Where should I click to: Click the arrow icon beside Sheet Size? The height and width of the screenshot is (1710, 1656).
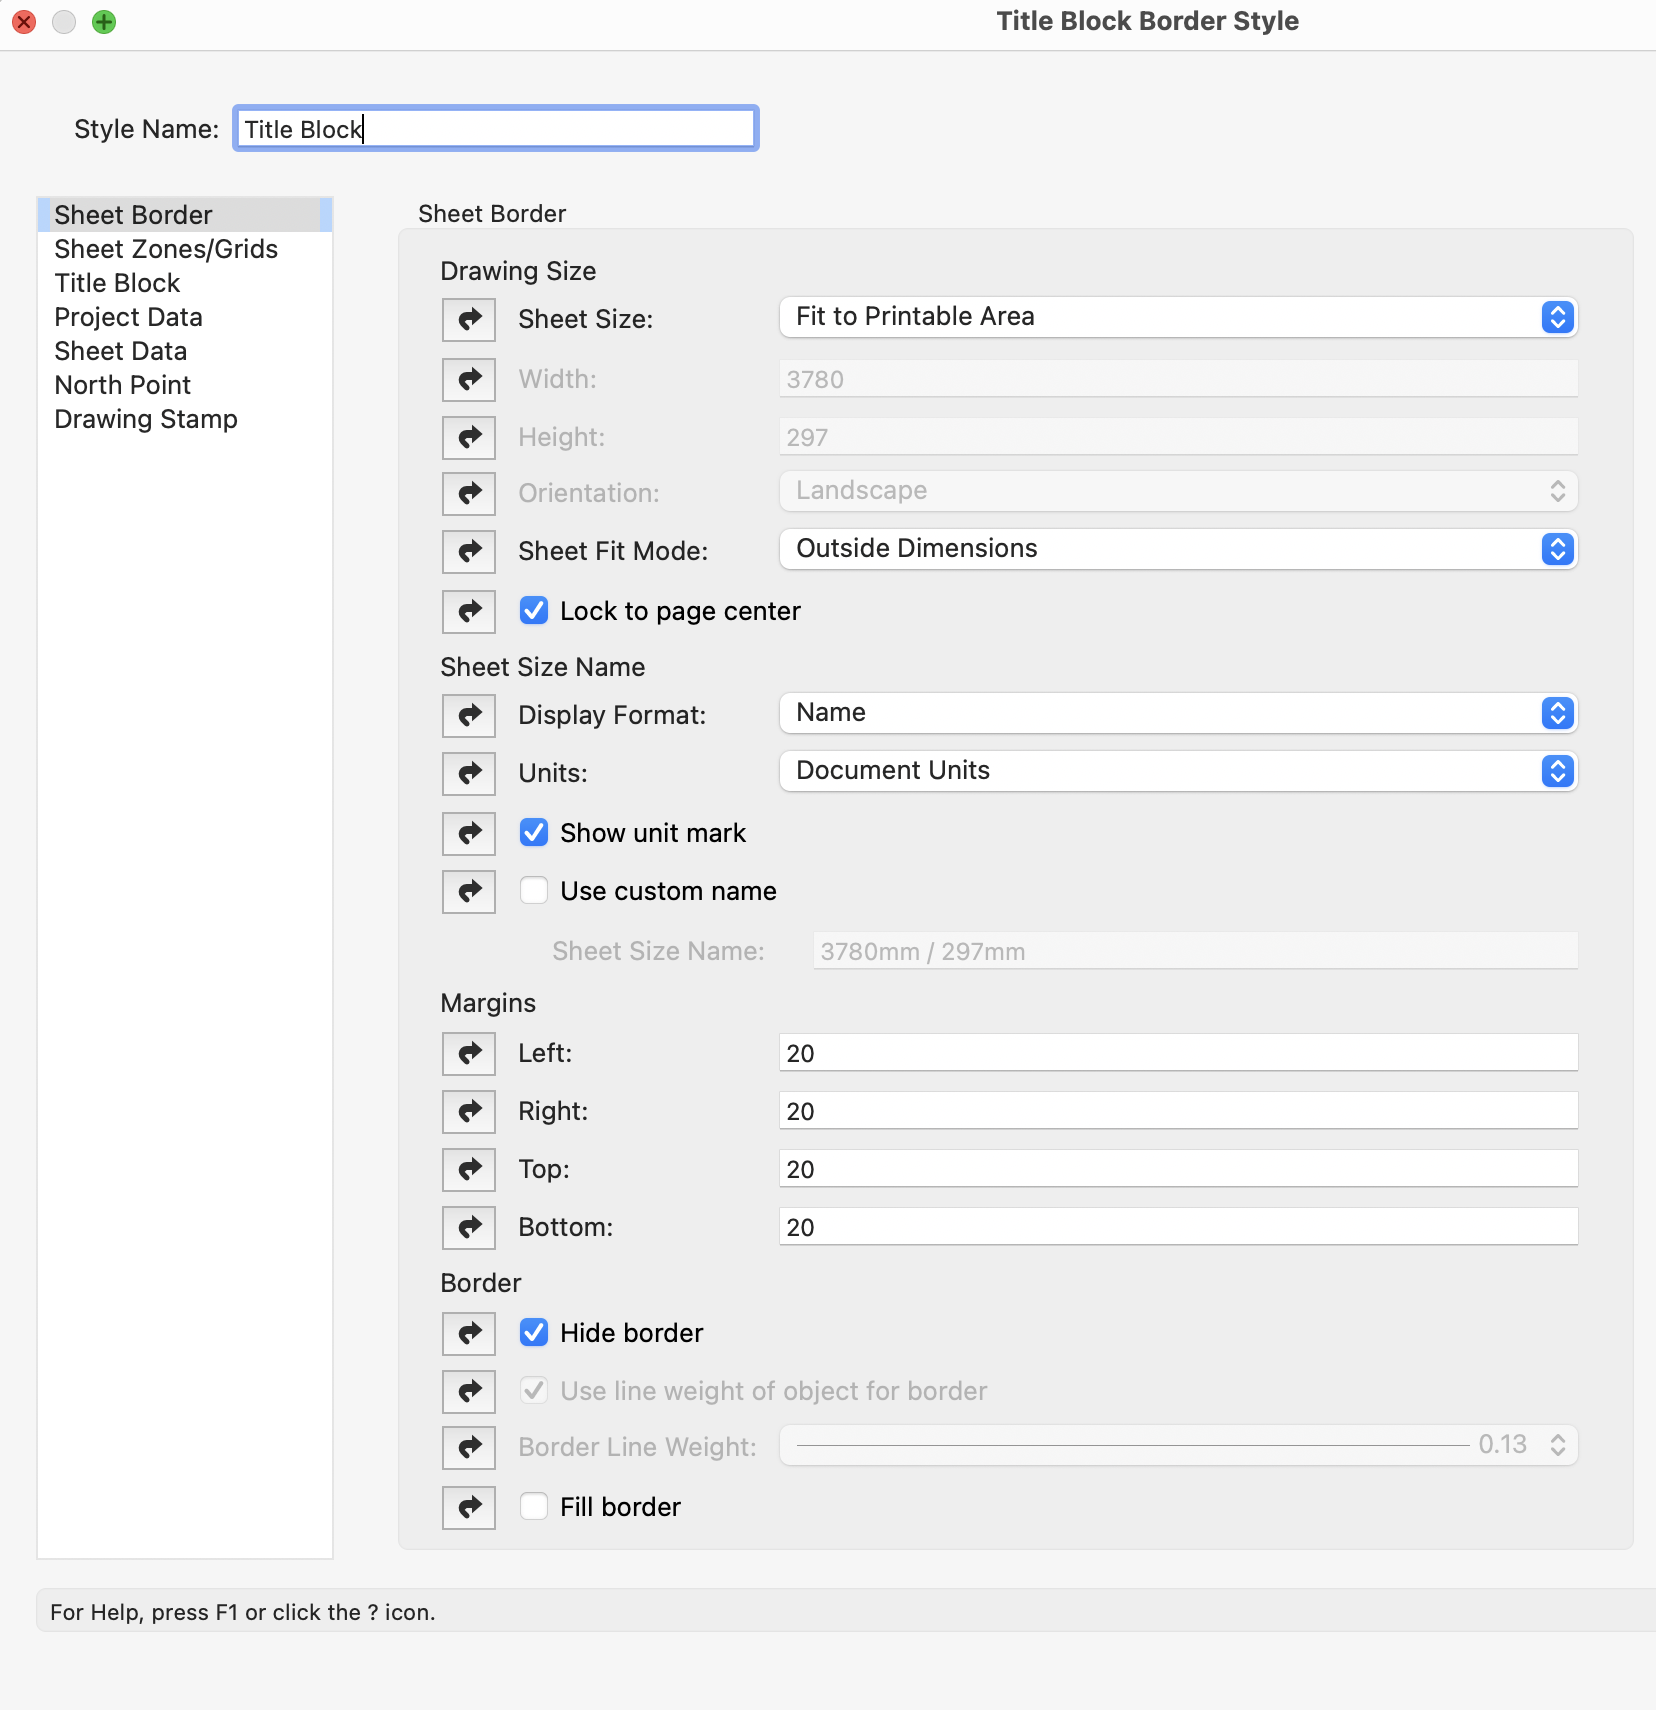pos(469,320)
